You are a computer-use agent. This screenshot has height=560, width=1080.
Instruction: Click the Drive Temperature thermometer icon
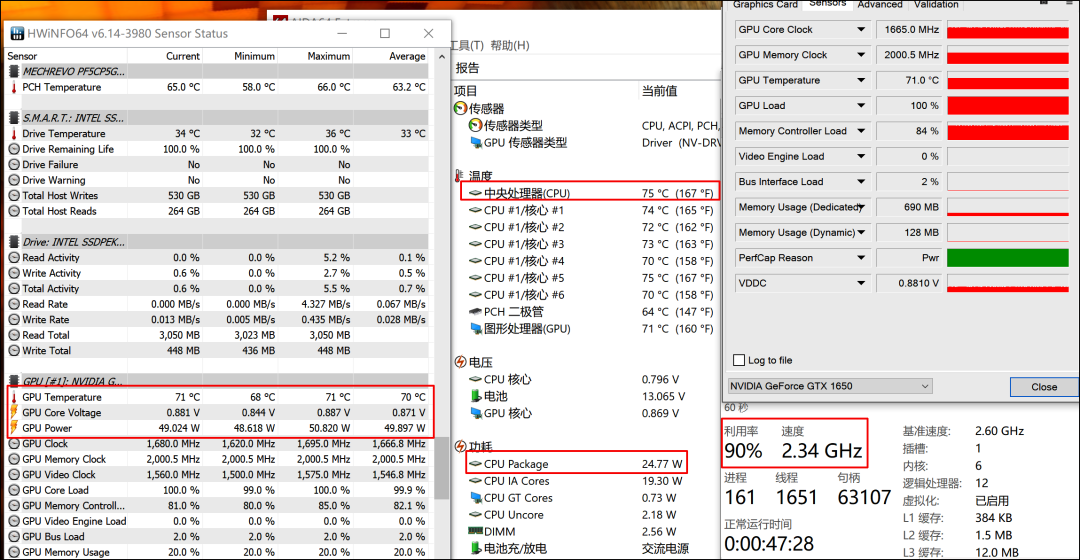pos(14,134)
